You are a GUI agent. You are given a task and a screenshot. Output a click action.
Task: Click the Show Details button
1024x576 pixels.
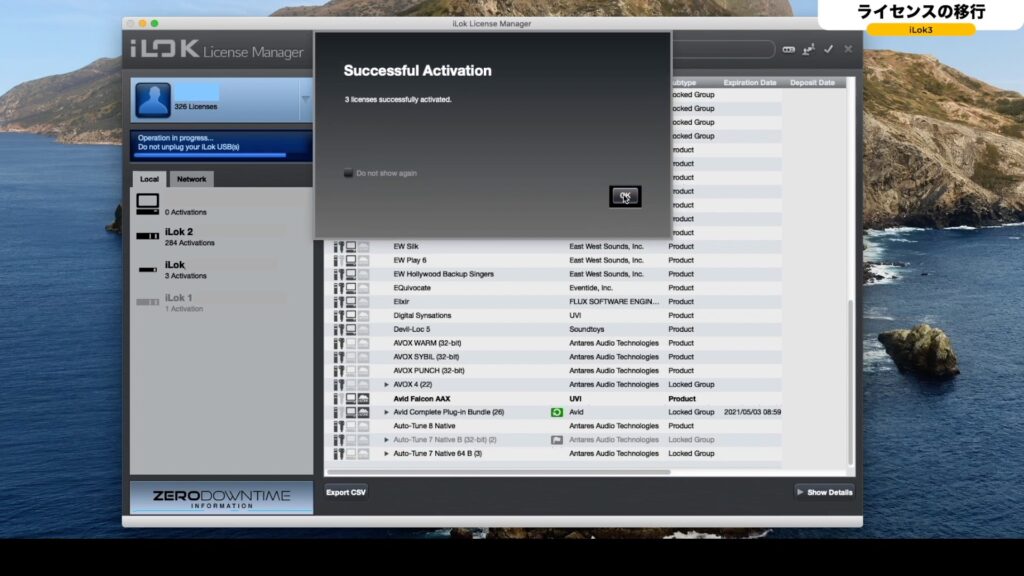point(825,492)
